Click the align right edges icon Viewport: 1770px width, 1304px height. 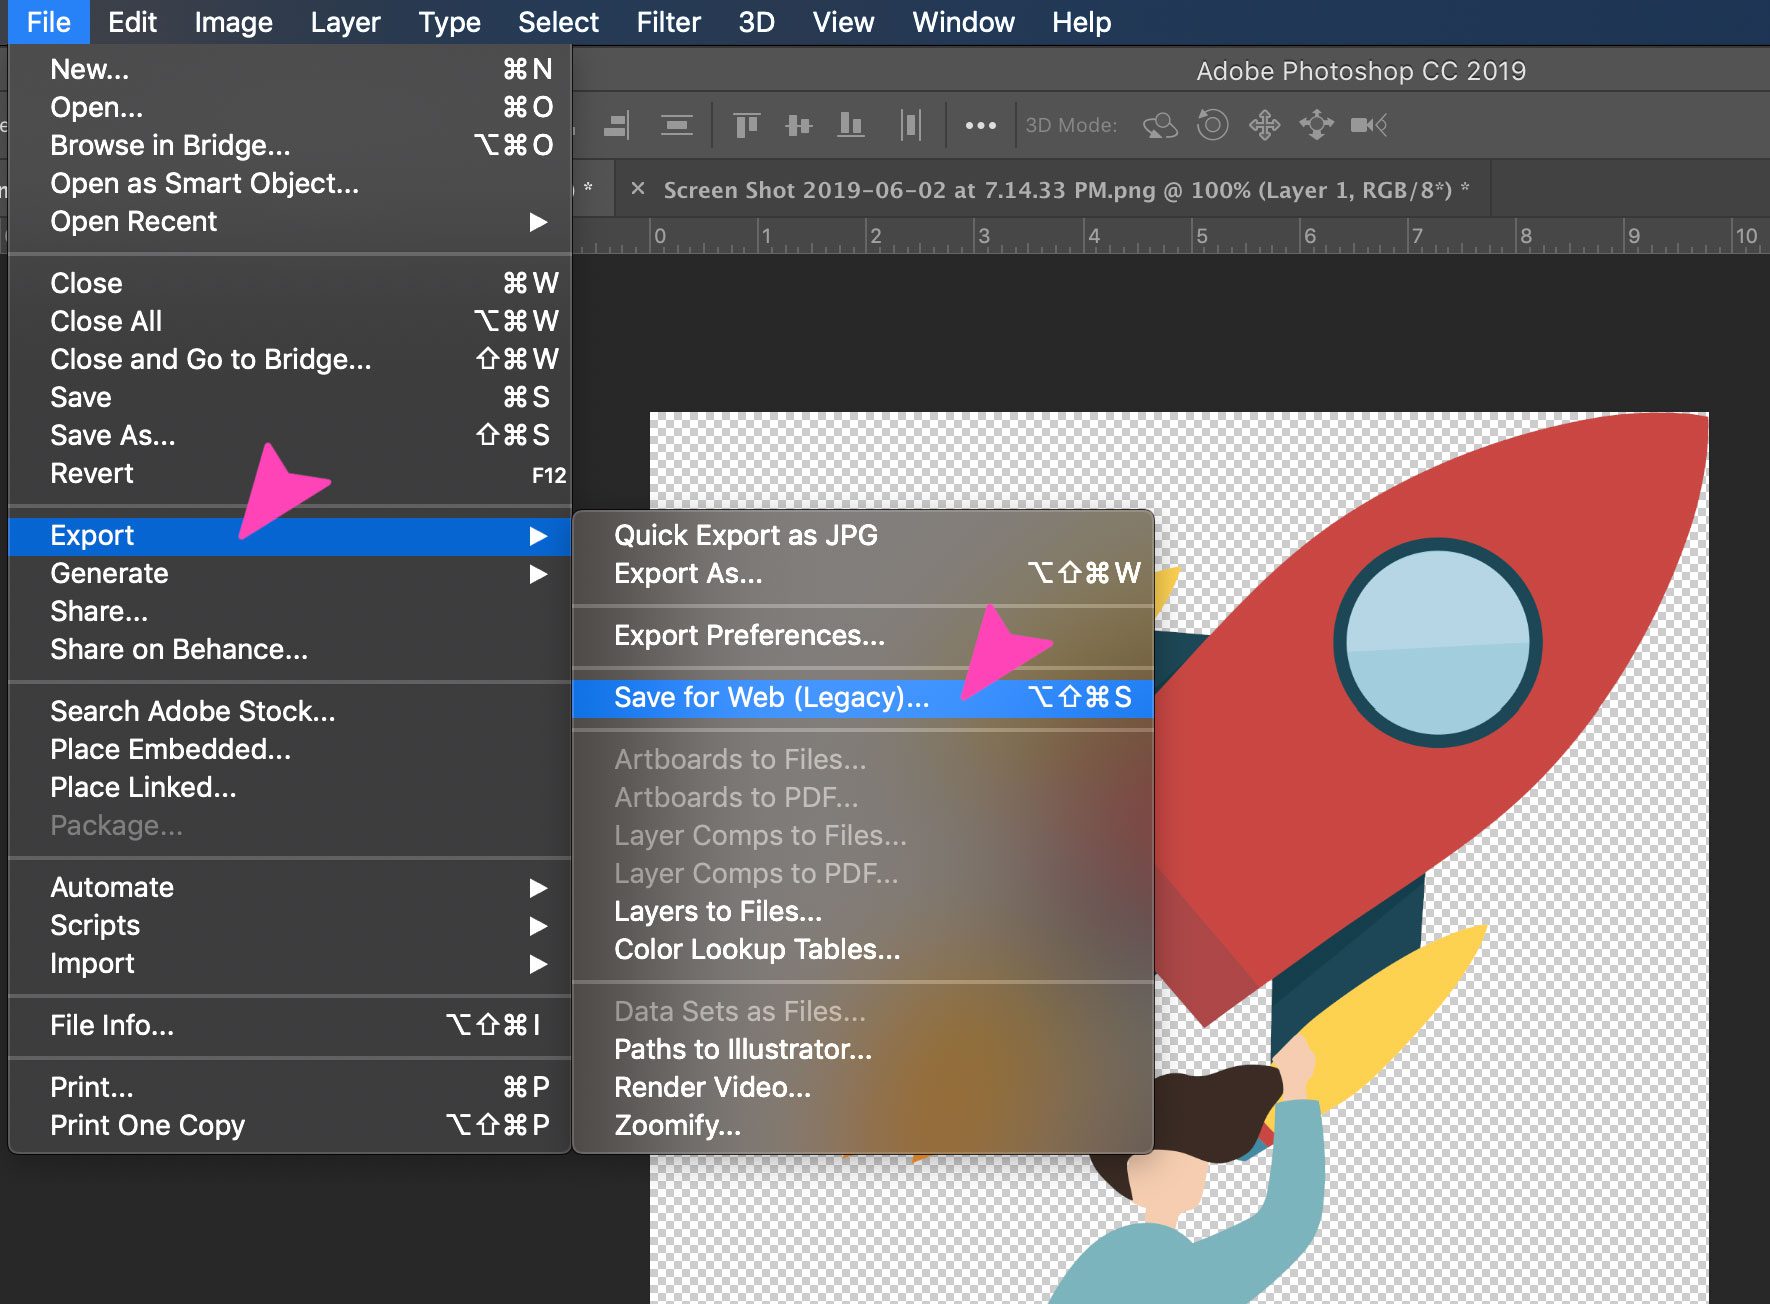617,125
